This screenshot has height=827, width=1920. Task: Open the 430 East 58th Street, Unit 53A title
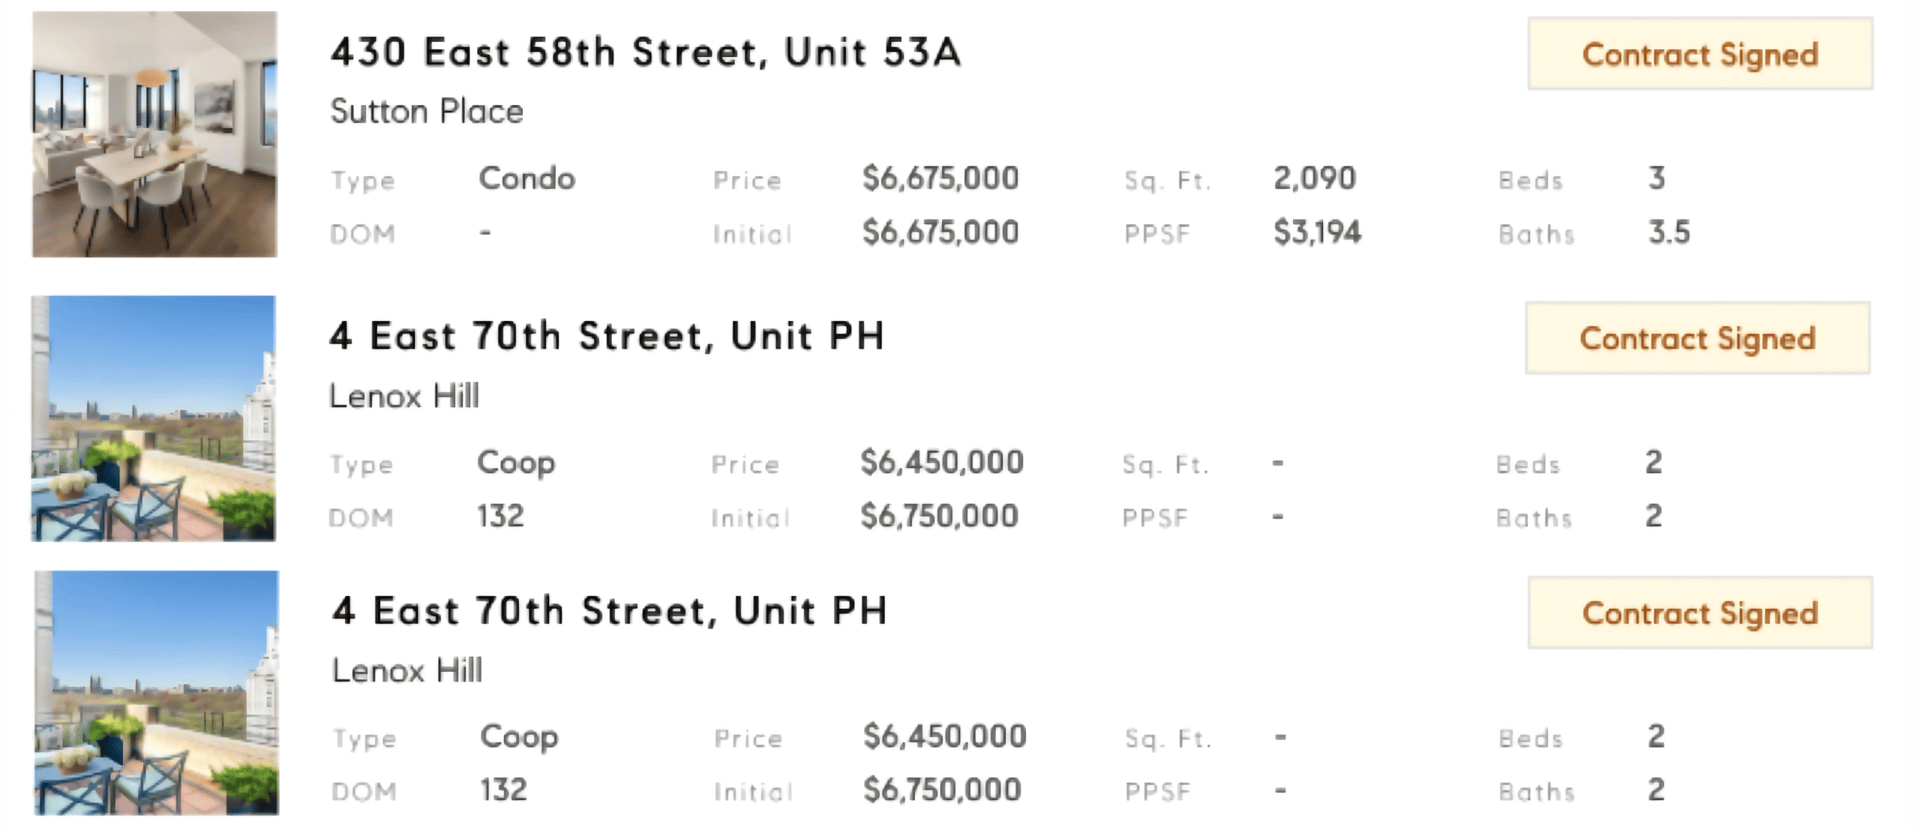(646, 52)
